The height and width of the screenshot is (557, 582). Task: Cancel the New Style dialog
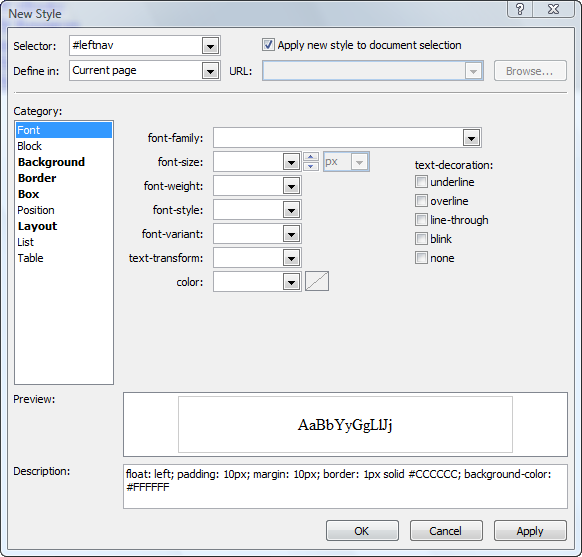coord(446,531)
